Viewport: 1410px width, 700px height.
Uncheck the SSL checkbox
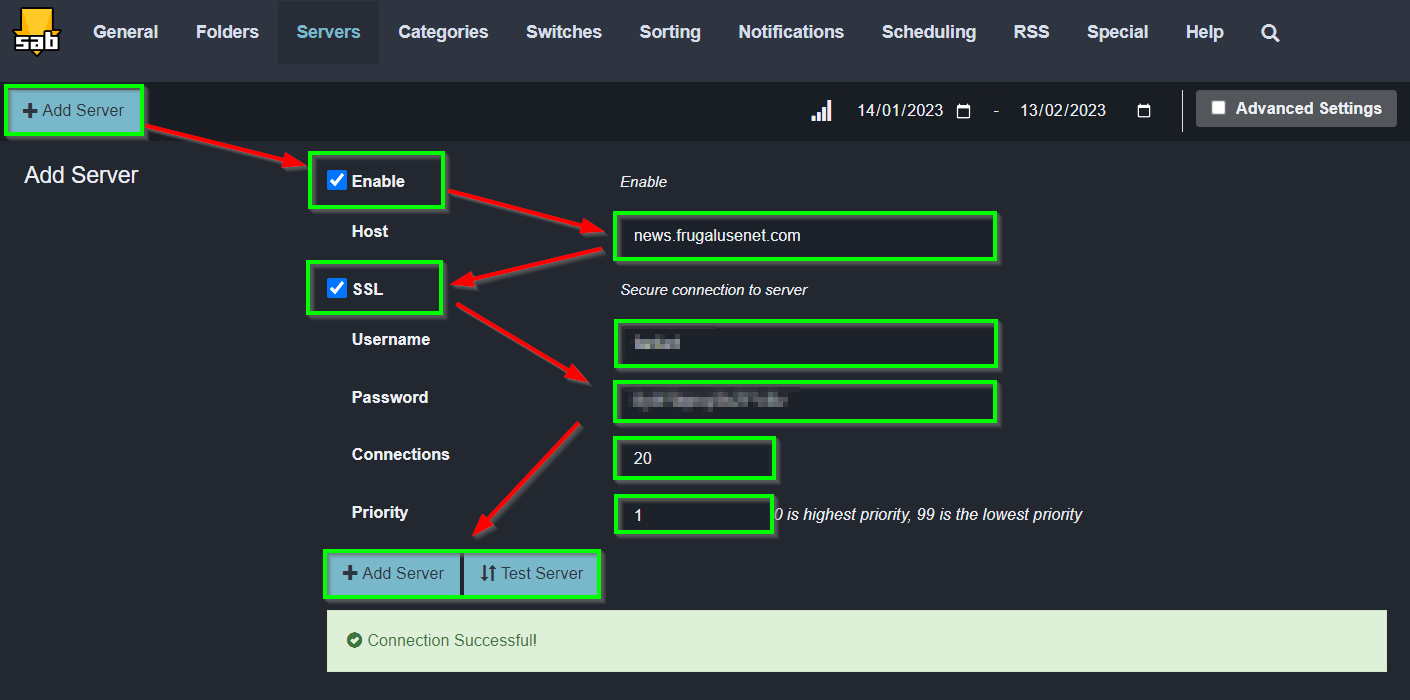coord(337,289)
